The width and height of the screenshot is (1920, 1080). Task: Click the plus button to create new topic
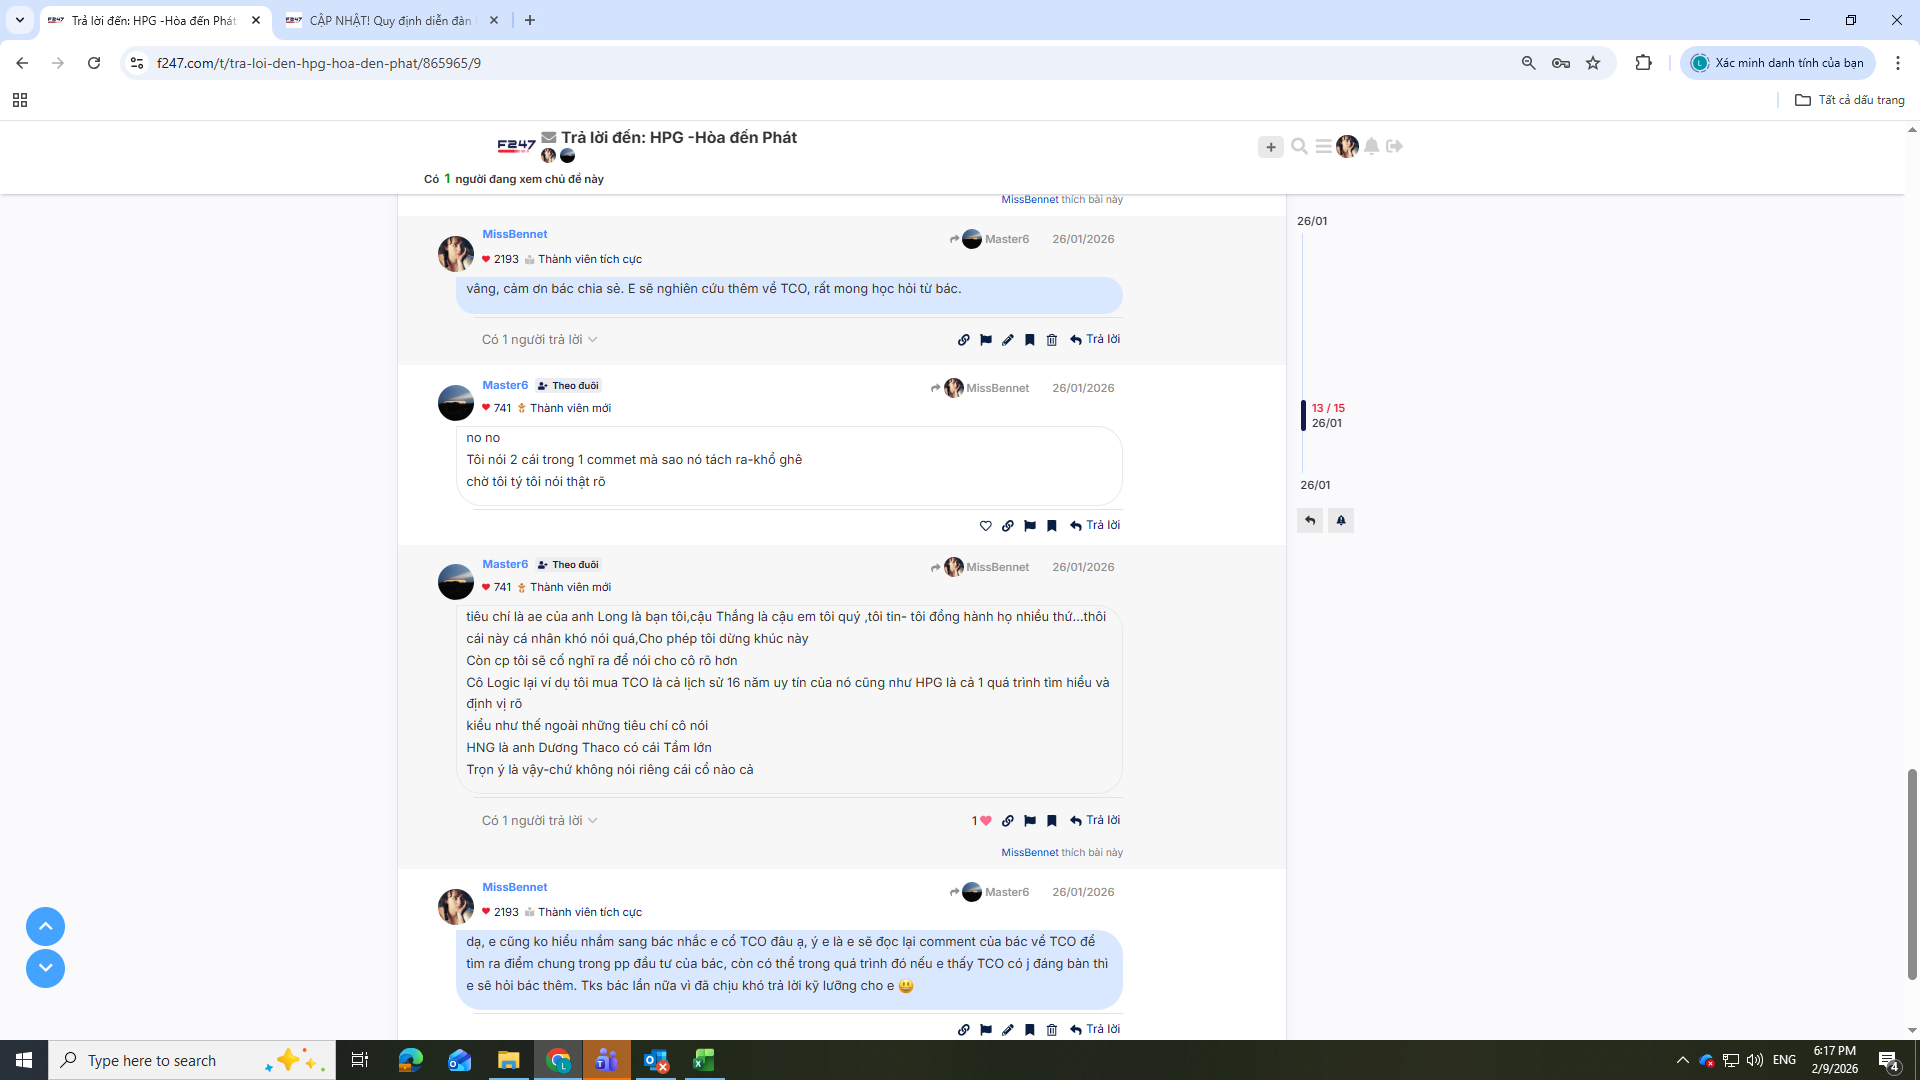(1270, 147)
